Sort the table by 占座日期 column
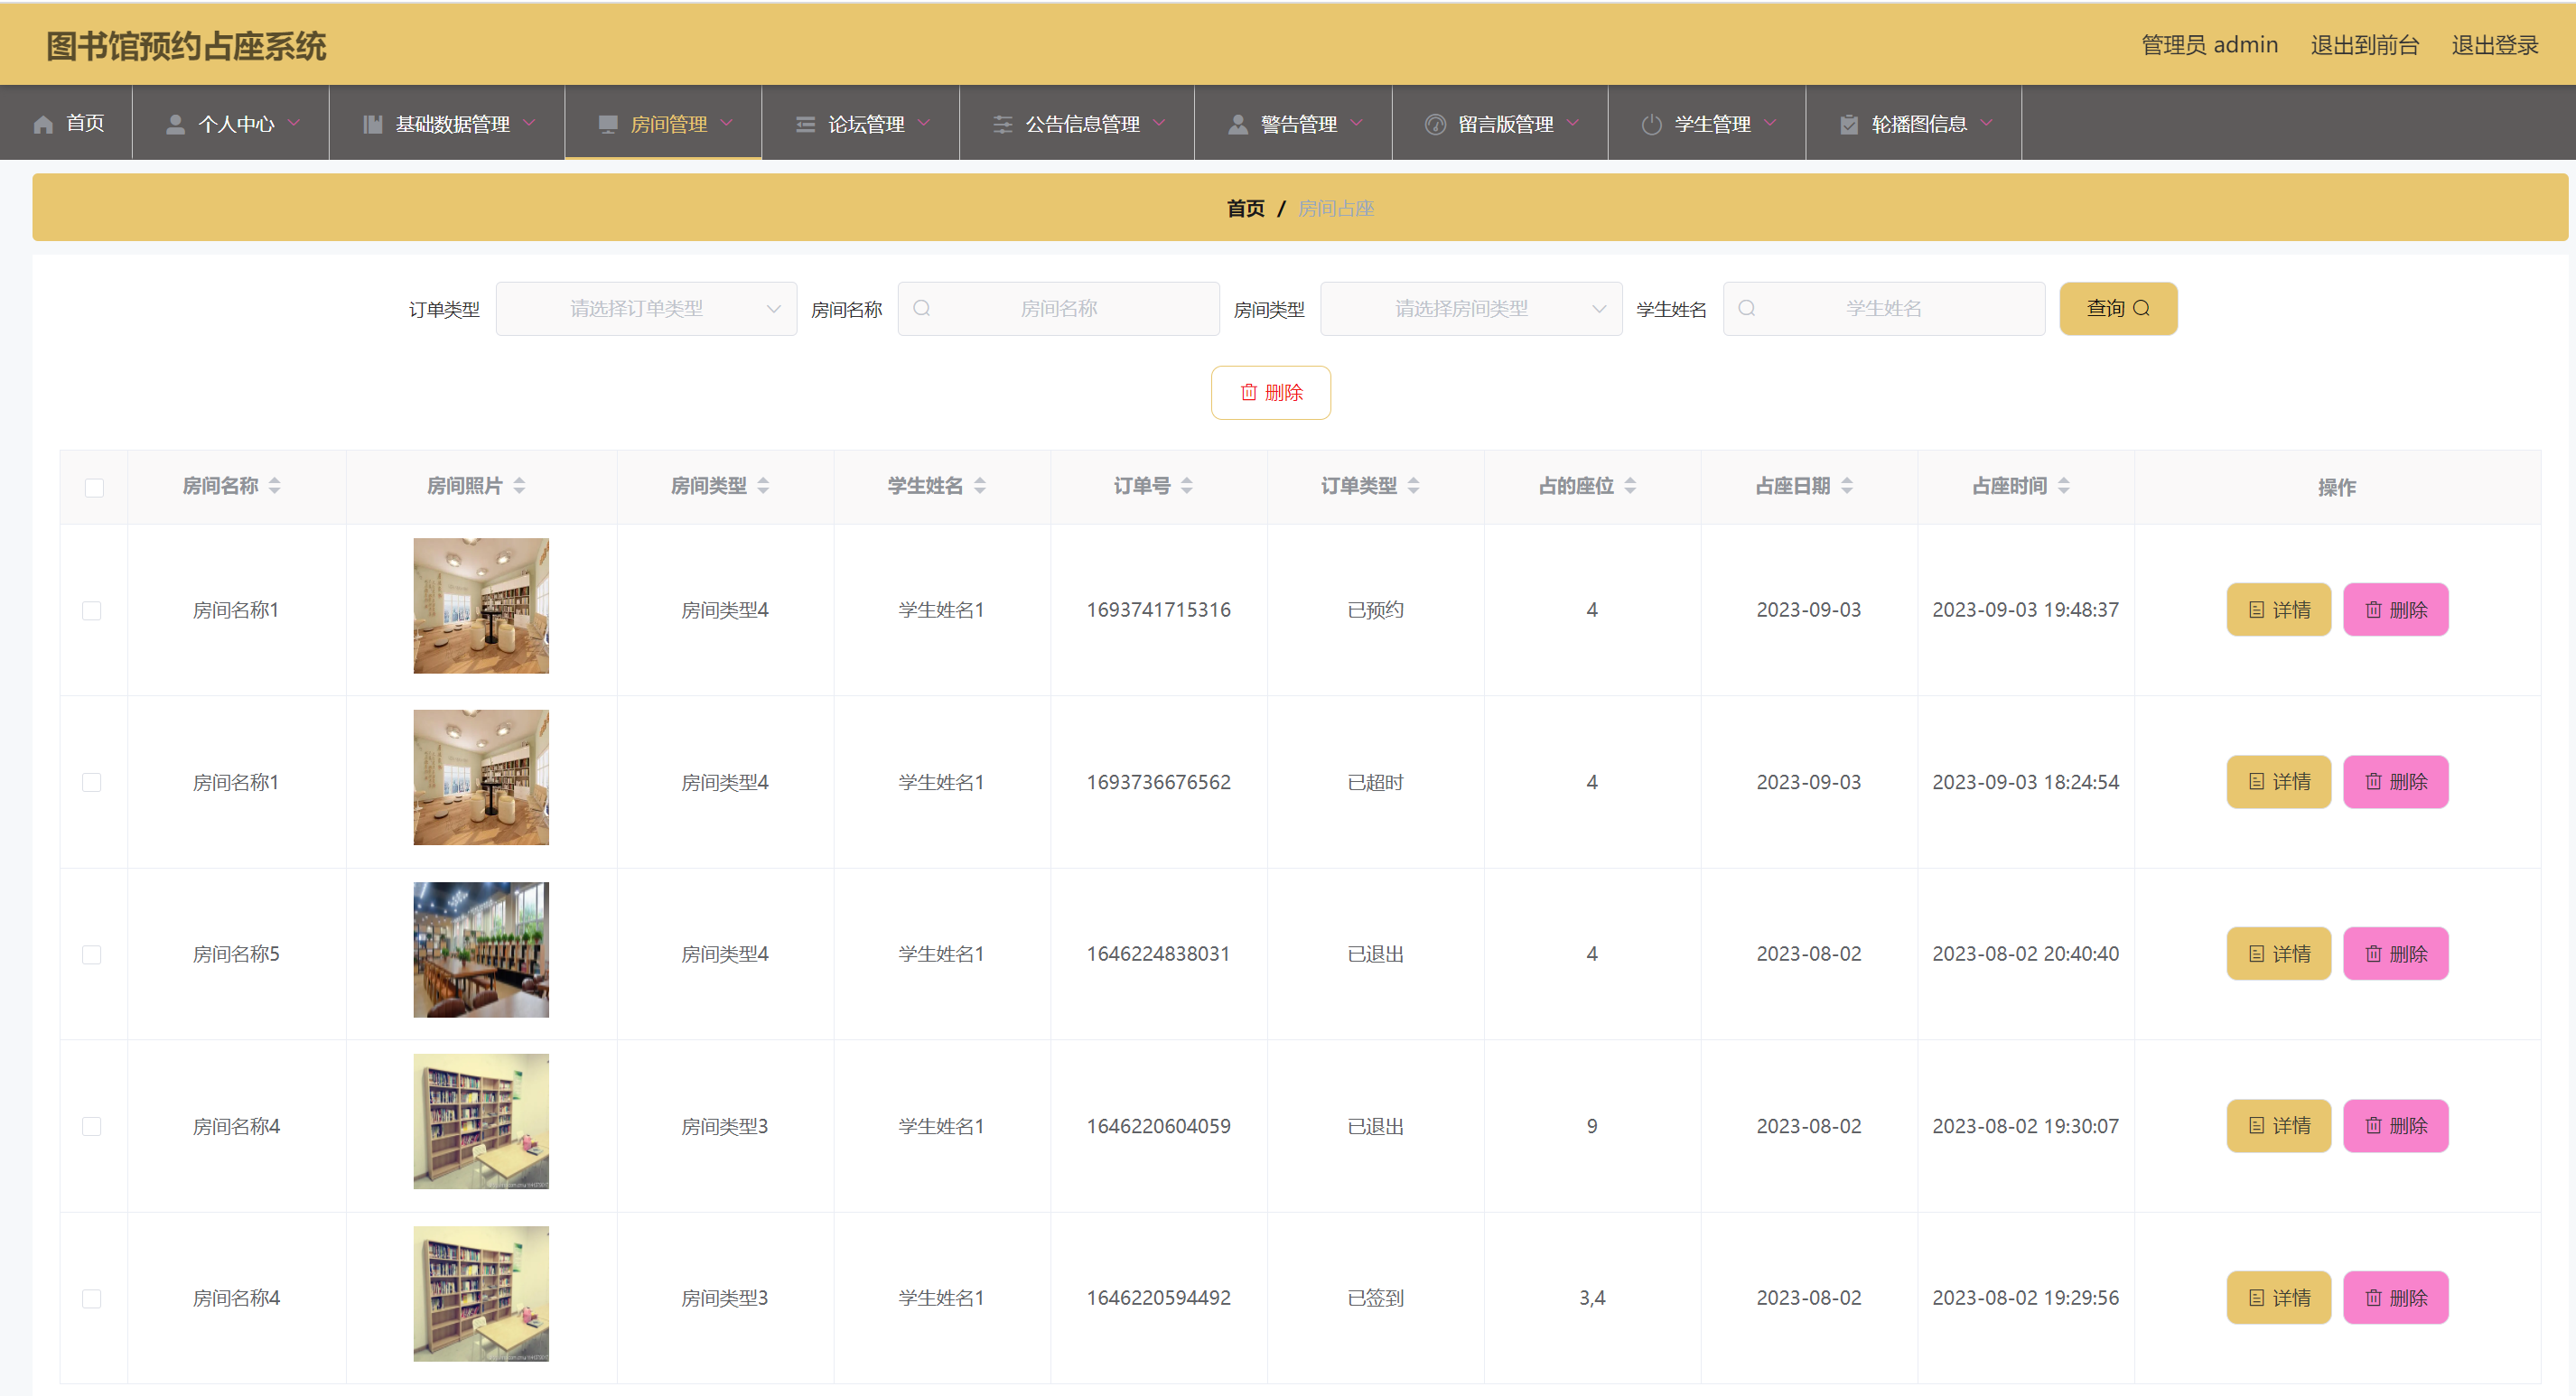The height and width of the screenshot is (1396, 2576). click(1846, 486)
